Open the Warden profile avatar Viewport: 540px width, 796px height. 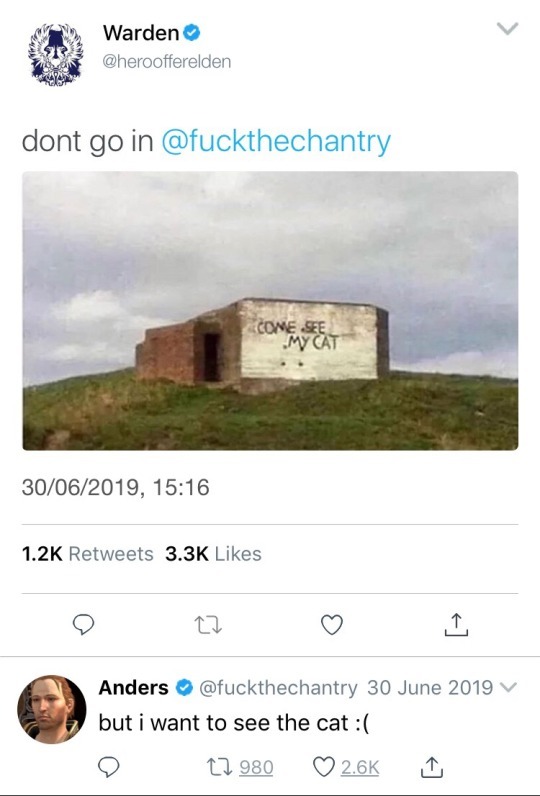tap(55, 54)
